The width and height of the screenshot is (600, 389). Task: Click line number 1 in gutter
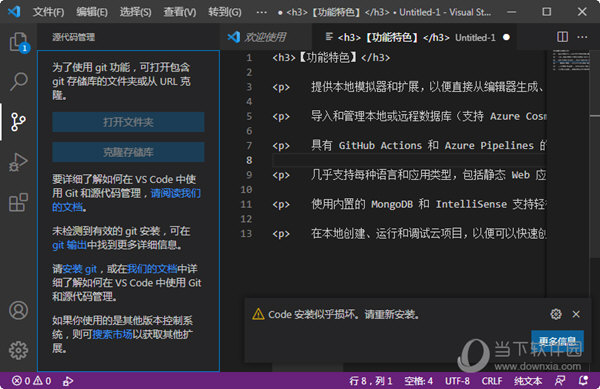coord(249,58)
